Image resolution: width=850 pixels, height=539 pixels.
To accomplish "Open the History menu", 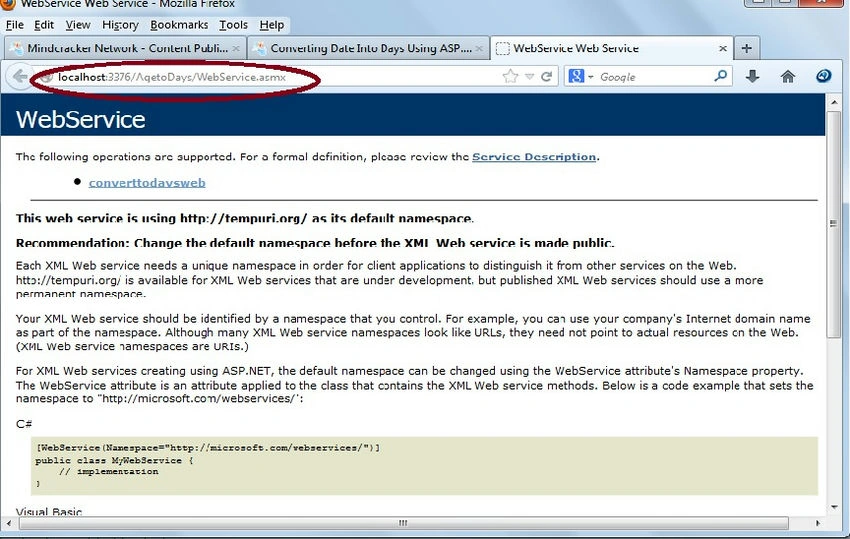I will pos(120,25).
